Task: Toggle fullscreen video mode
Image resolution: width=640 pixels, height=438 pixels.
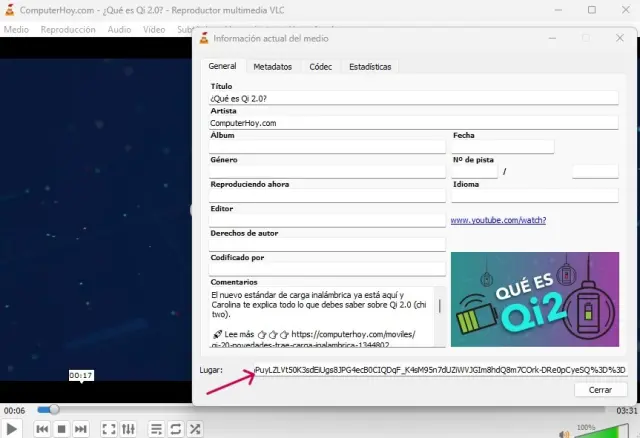Action: [108, 429]
